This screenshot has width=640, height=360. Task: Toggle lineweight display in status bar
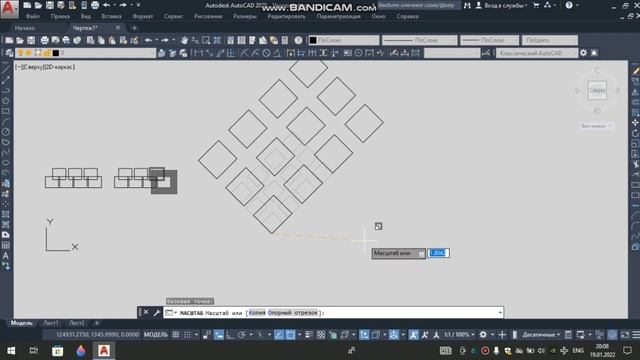[309, 335]
